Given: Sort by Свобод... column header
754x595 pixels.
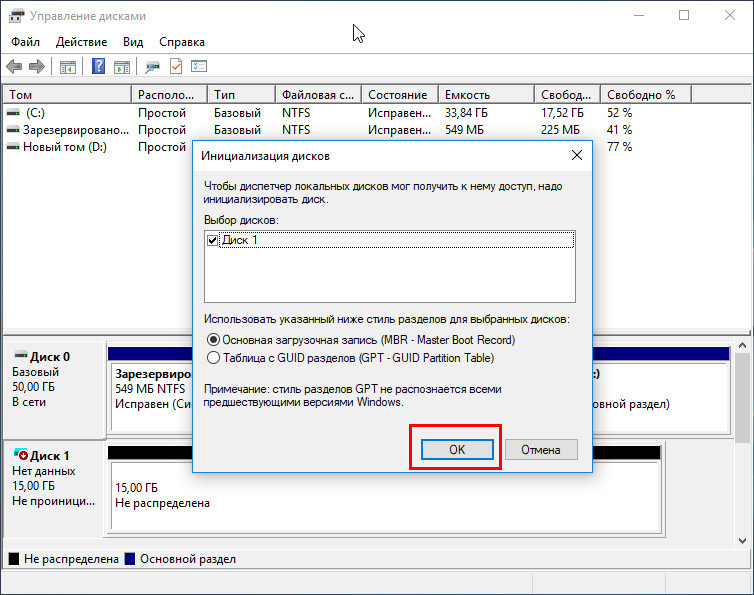Looking at the screenshot, I should click(x=567, y=94).
